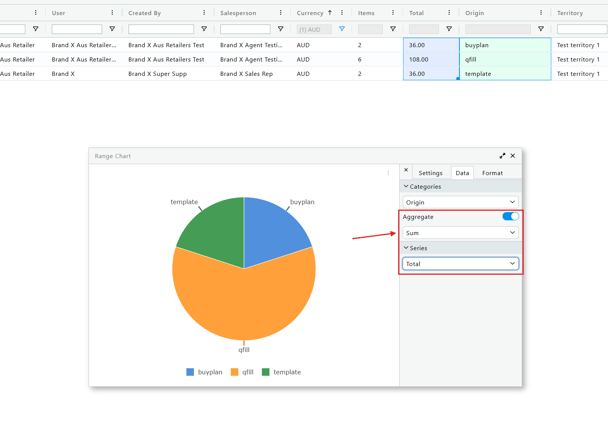Switch to the Format tab
This screenshot has height=443, width=608.
[492, 173]
